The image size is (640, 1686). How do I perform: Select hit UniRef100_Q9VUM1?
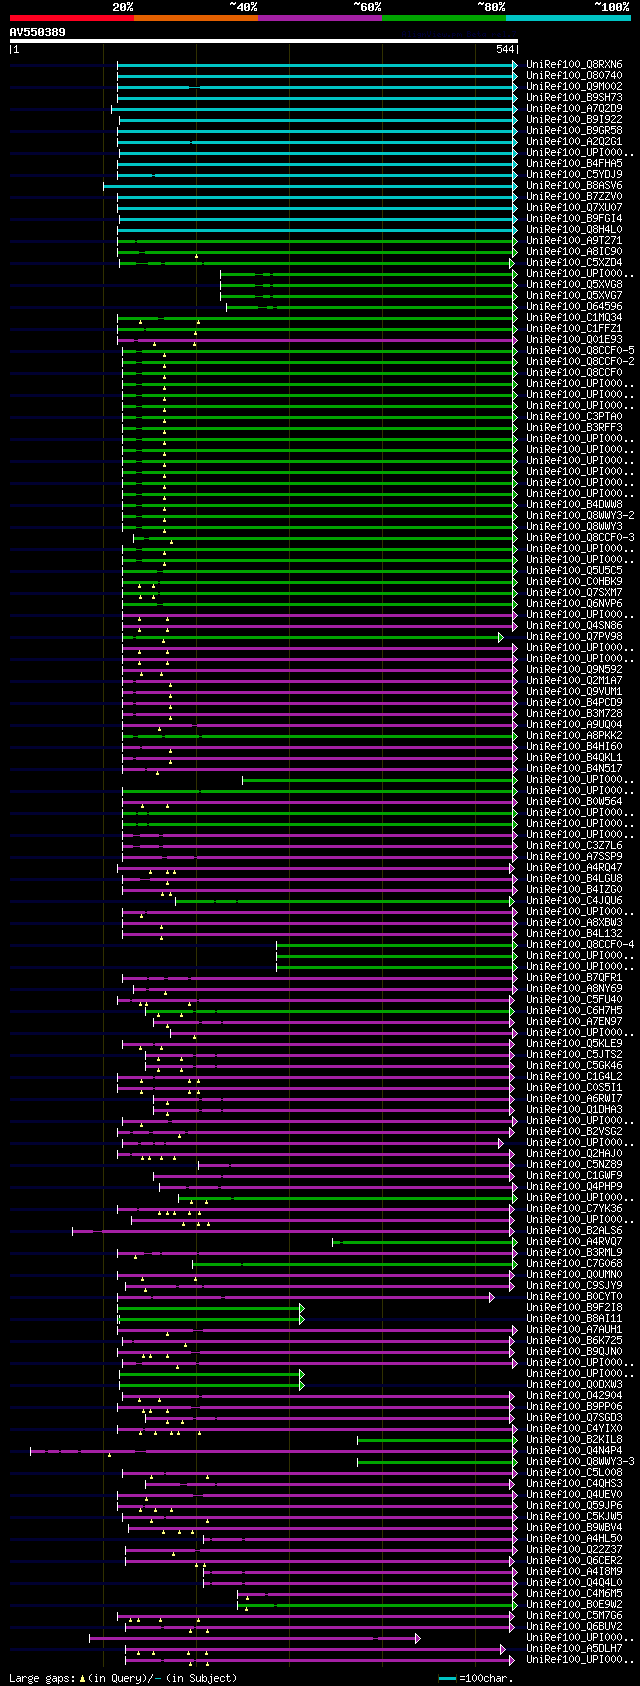574,691
